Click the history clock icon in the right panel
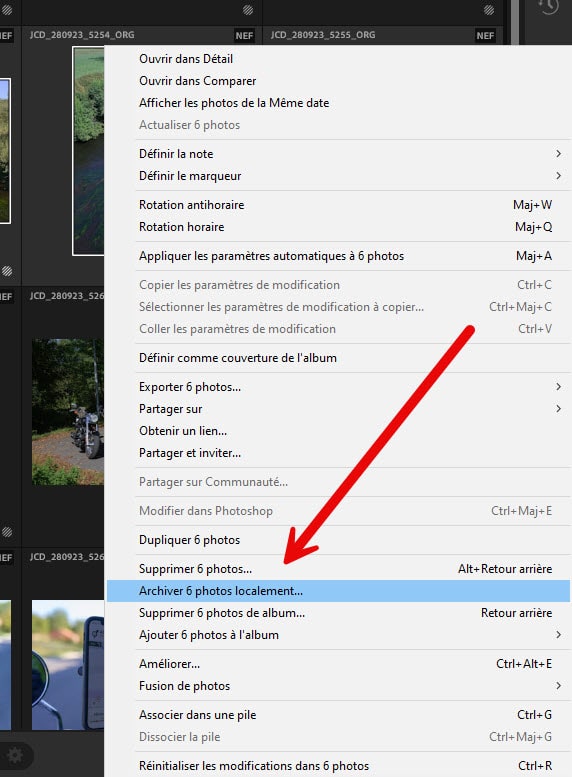Screen dimensions: 572x777 548,6
